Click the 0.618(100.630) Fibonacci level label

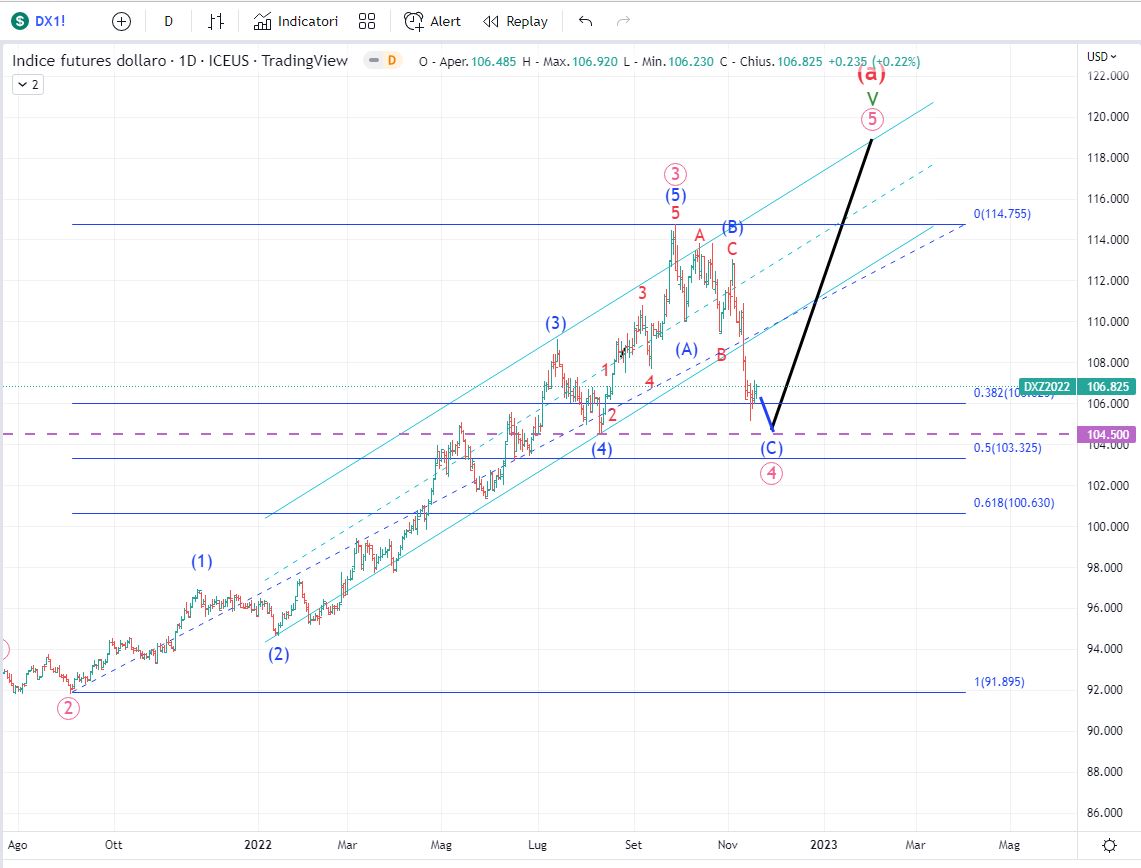[x=1014, y=503]
